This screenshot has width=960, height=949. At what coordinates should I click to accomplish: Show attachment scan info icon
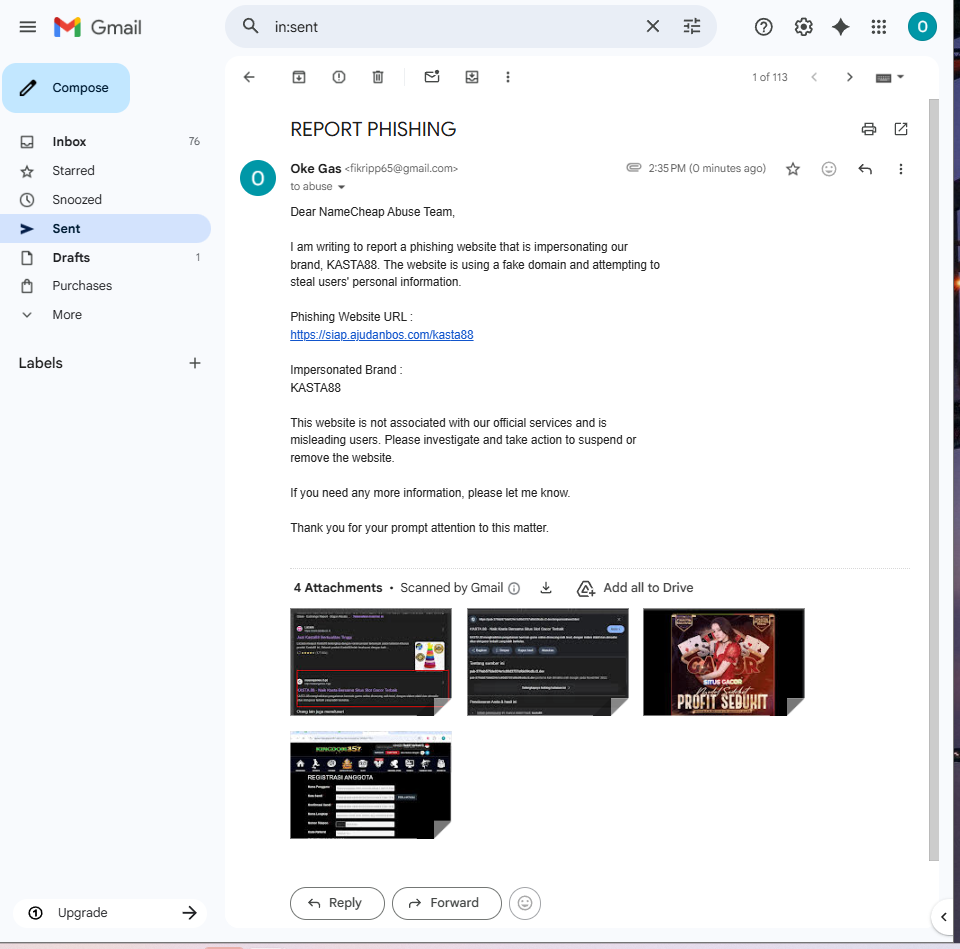514,588
